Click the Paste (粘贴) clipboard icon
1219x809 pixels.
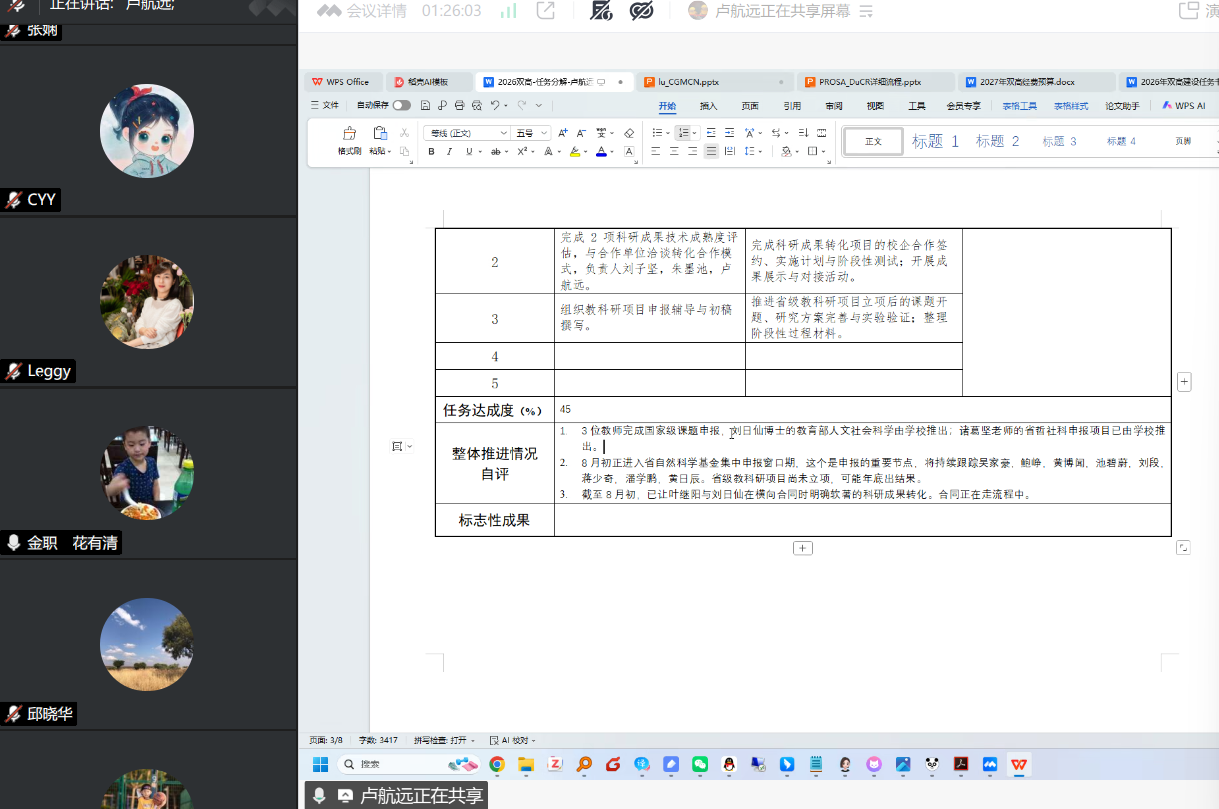[380, 133]
